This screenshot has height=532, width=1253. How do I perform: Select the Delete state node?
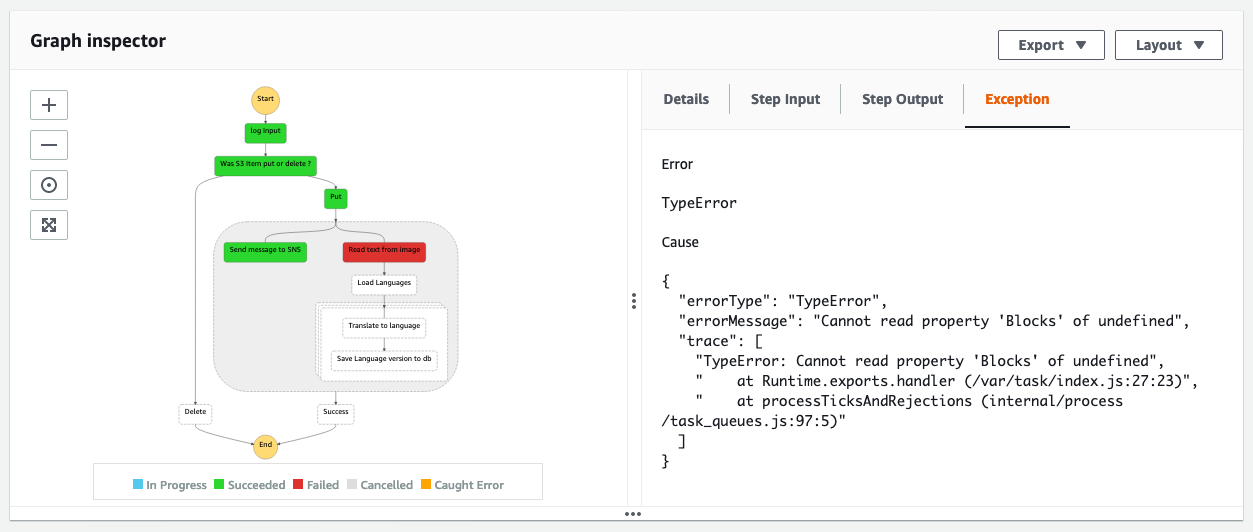point(195,412)
